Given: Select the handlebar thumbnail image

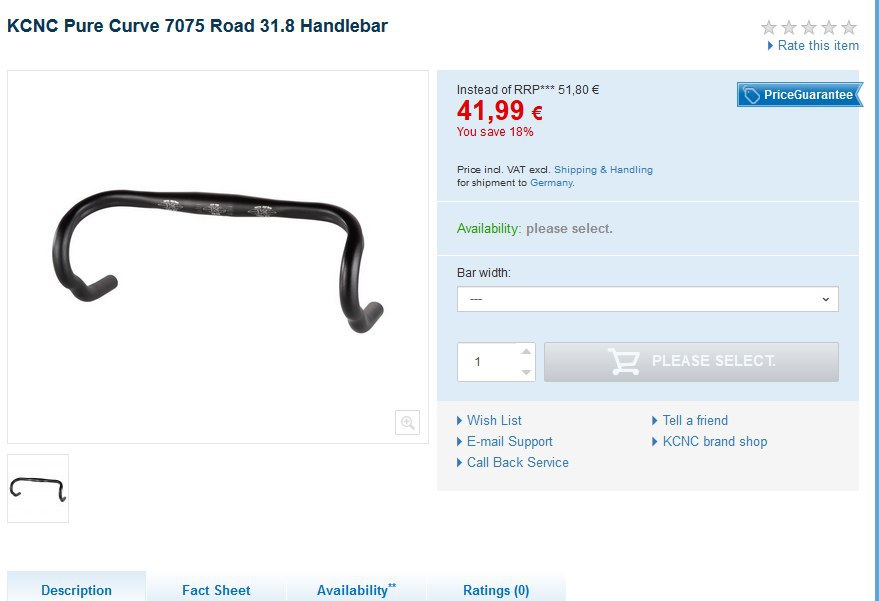Looking at the screenshot, I should point(38,488).
